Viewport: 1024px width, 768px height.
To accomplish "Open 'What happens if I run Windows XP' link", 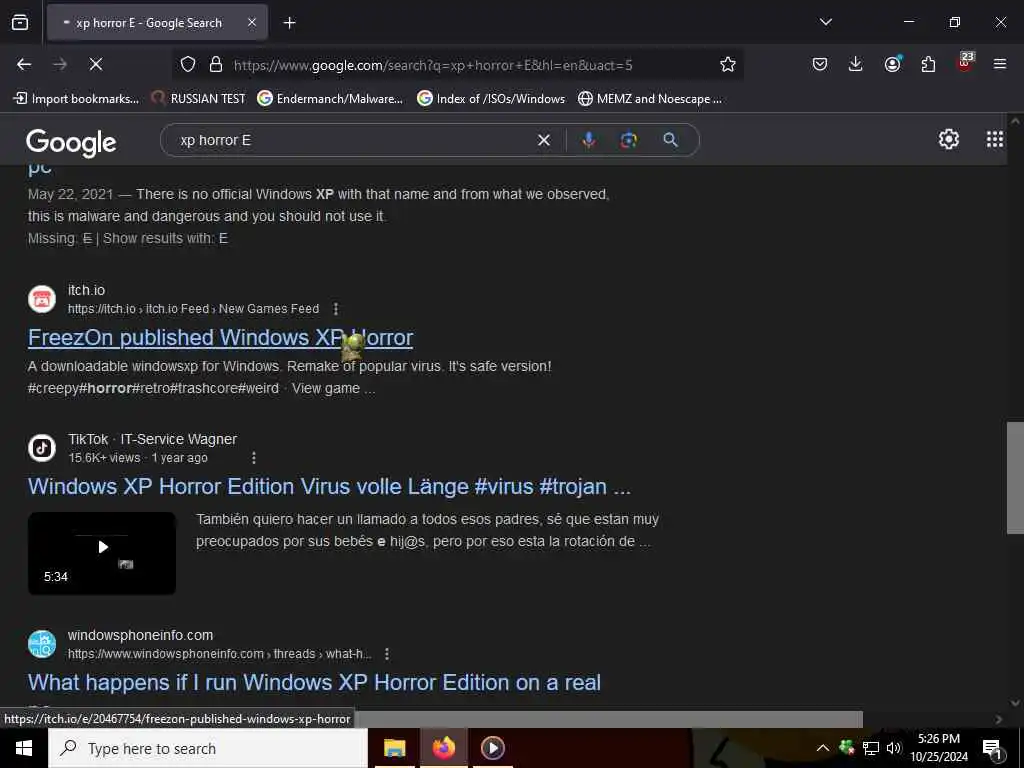I will [314, 682].
